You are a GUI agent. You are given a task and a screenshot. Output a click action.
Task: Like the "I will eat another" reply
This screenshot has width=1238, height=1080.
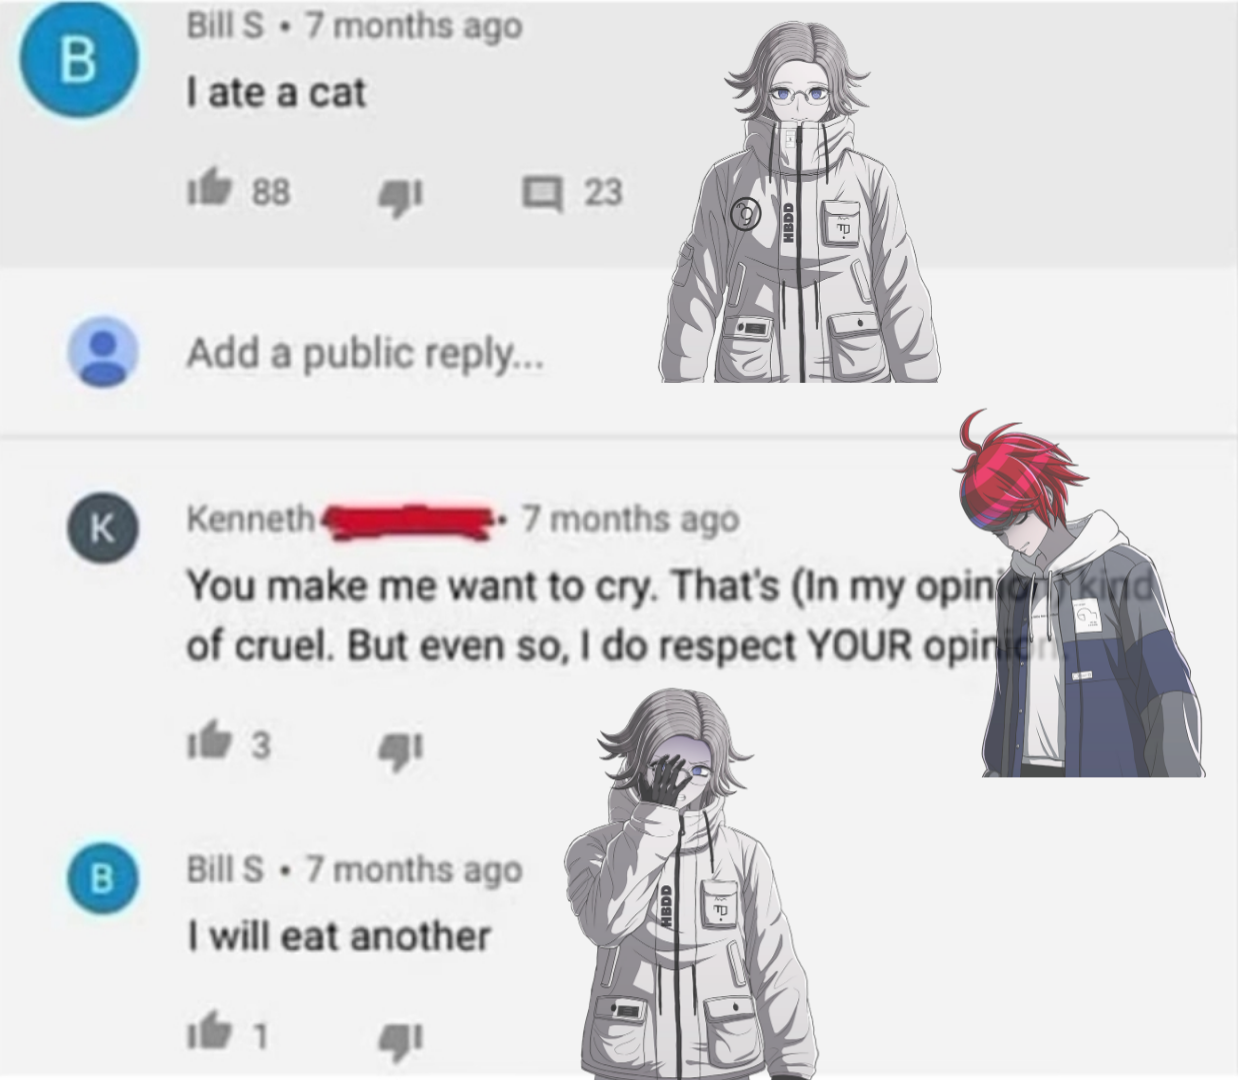point(209,1031)
